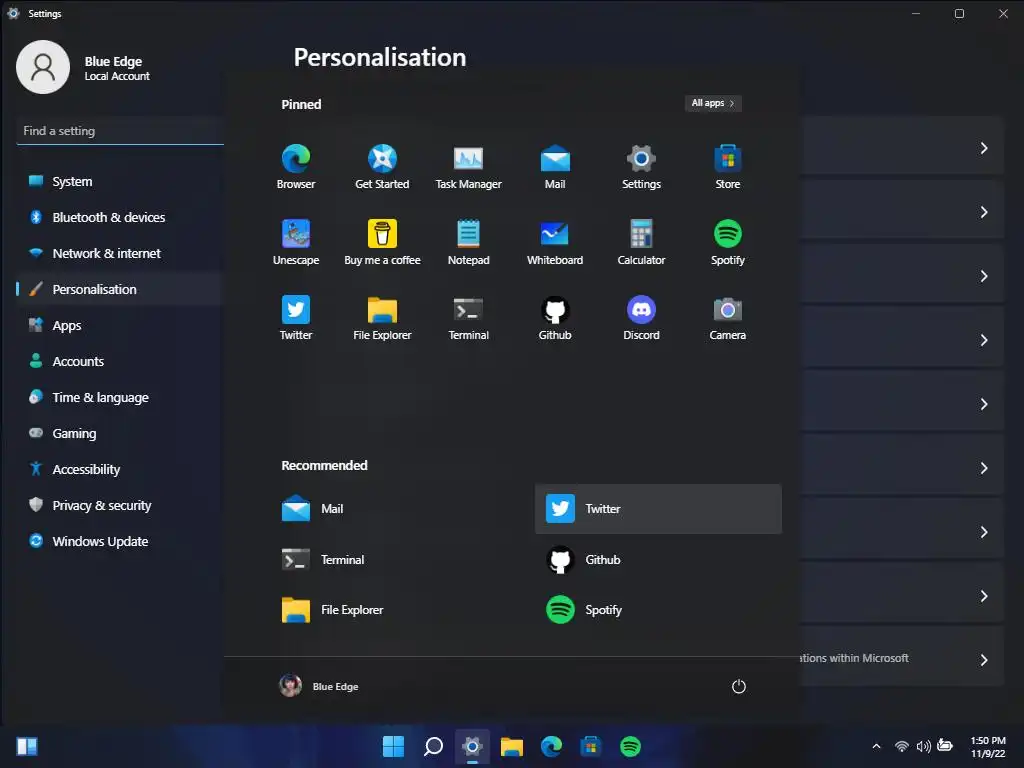Open Buy me a coffee app
Image resolution: width=1024 pixels, height=768 pixels.
[x=382, y=242]
